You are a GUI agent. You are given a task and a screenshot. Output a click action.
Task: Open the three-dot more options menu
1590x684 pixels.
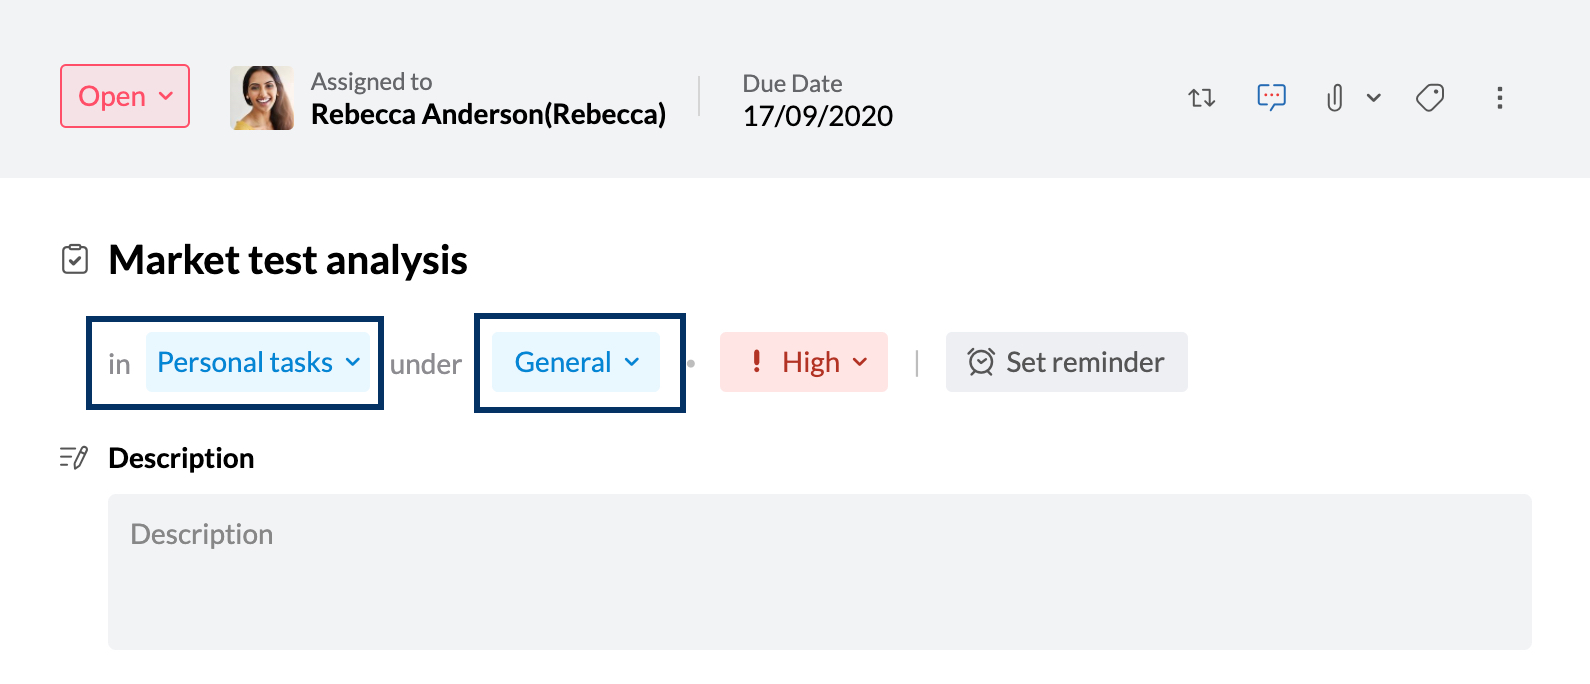tap(1499, 98)
